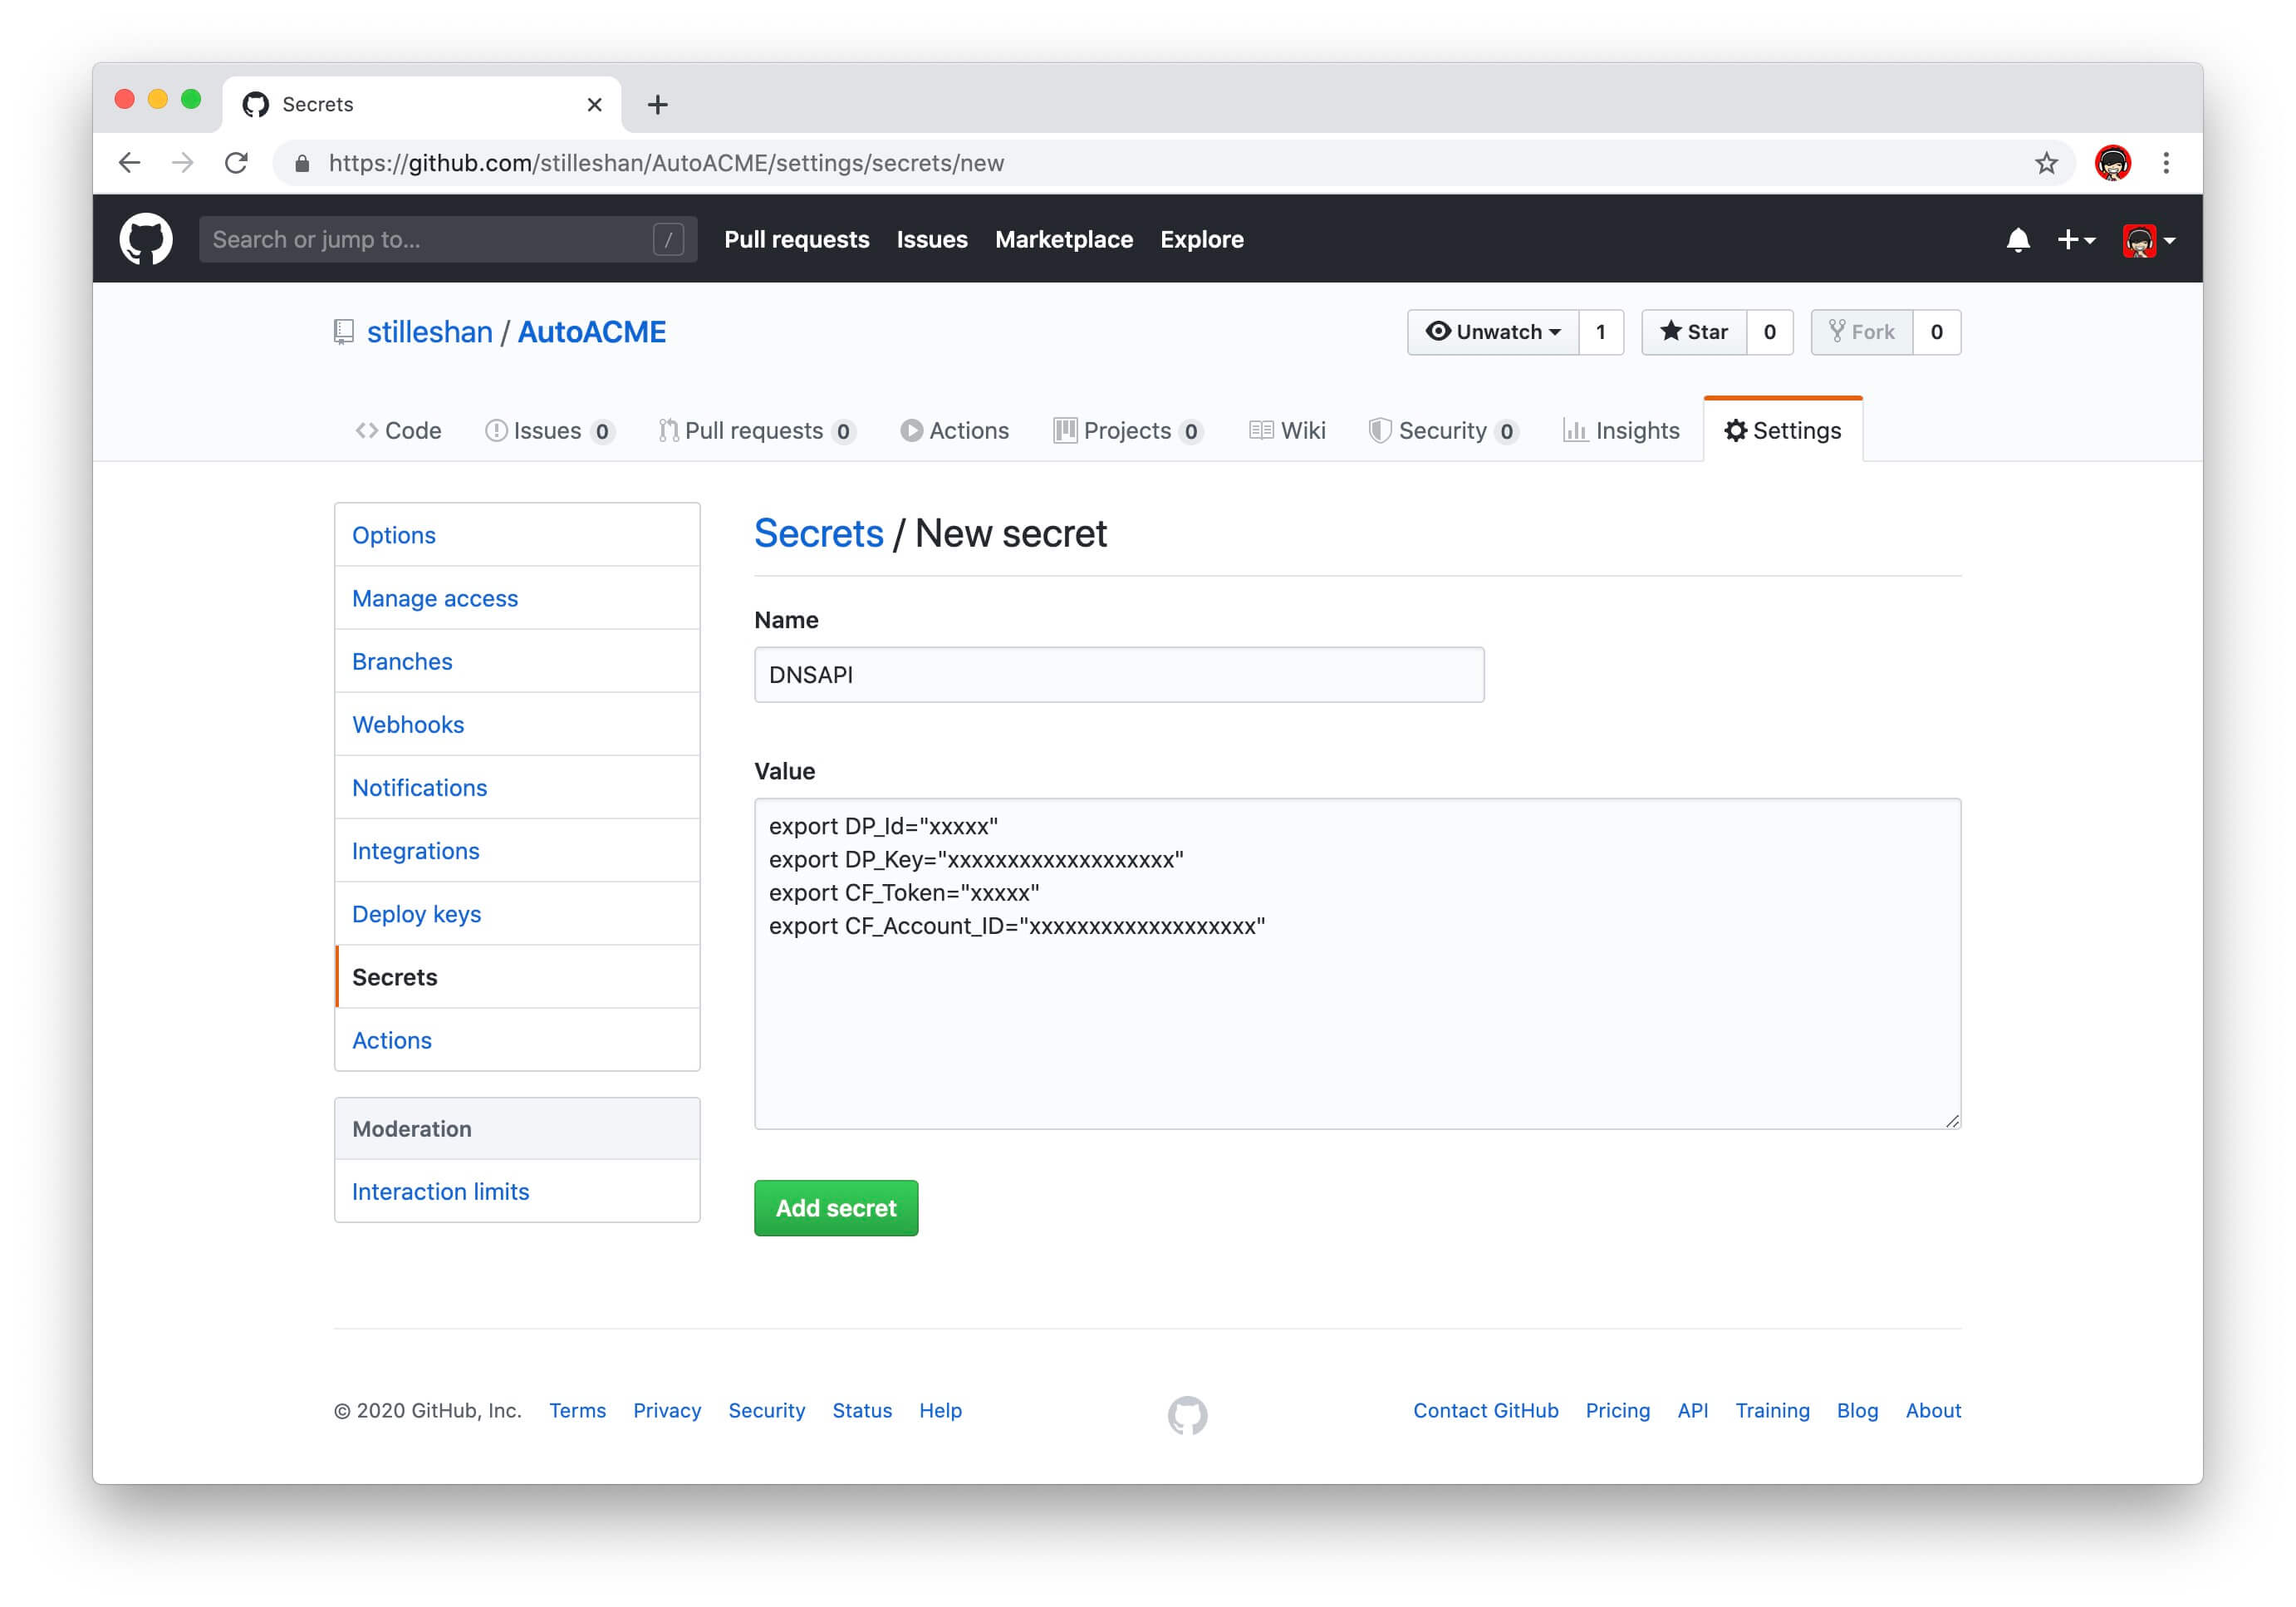Viewport: 2296px width, 1607px height.
Task: Click the address bar URL
Action: point(666,163)
